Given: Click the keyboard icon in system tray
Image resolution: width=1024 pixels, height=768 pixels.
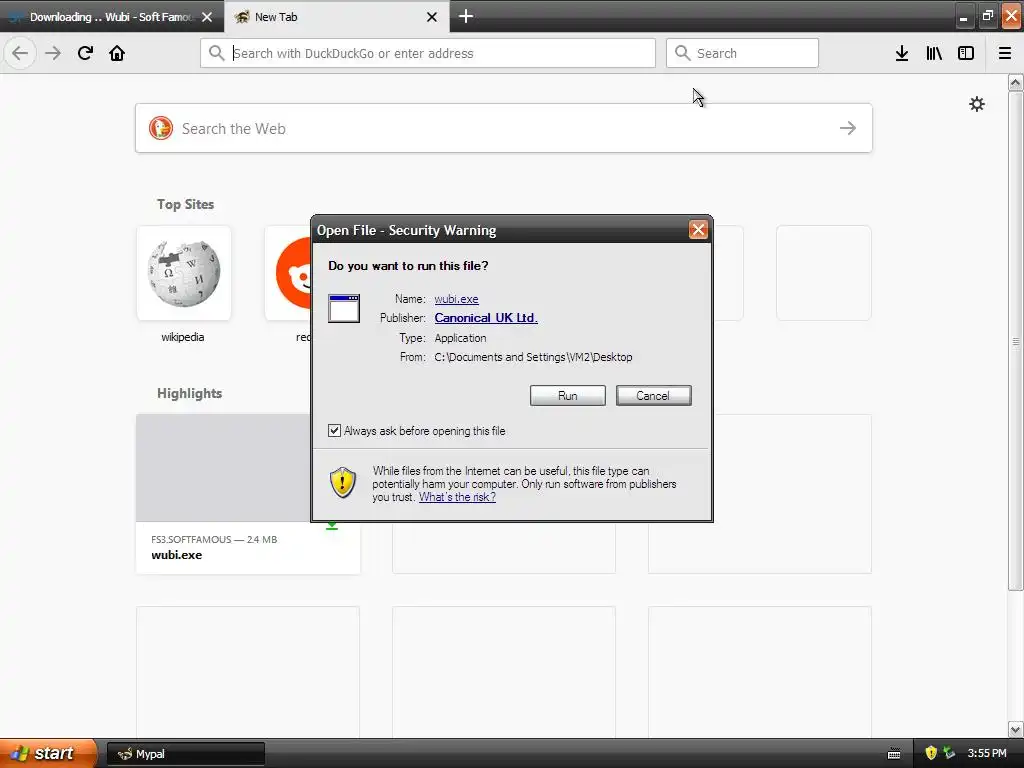Looking at the screenshot, I should 894,754.
